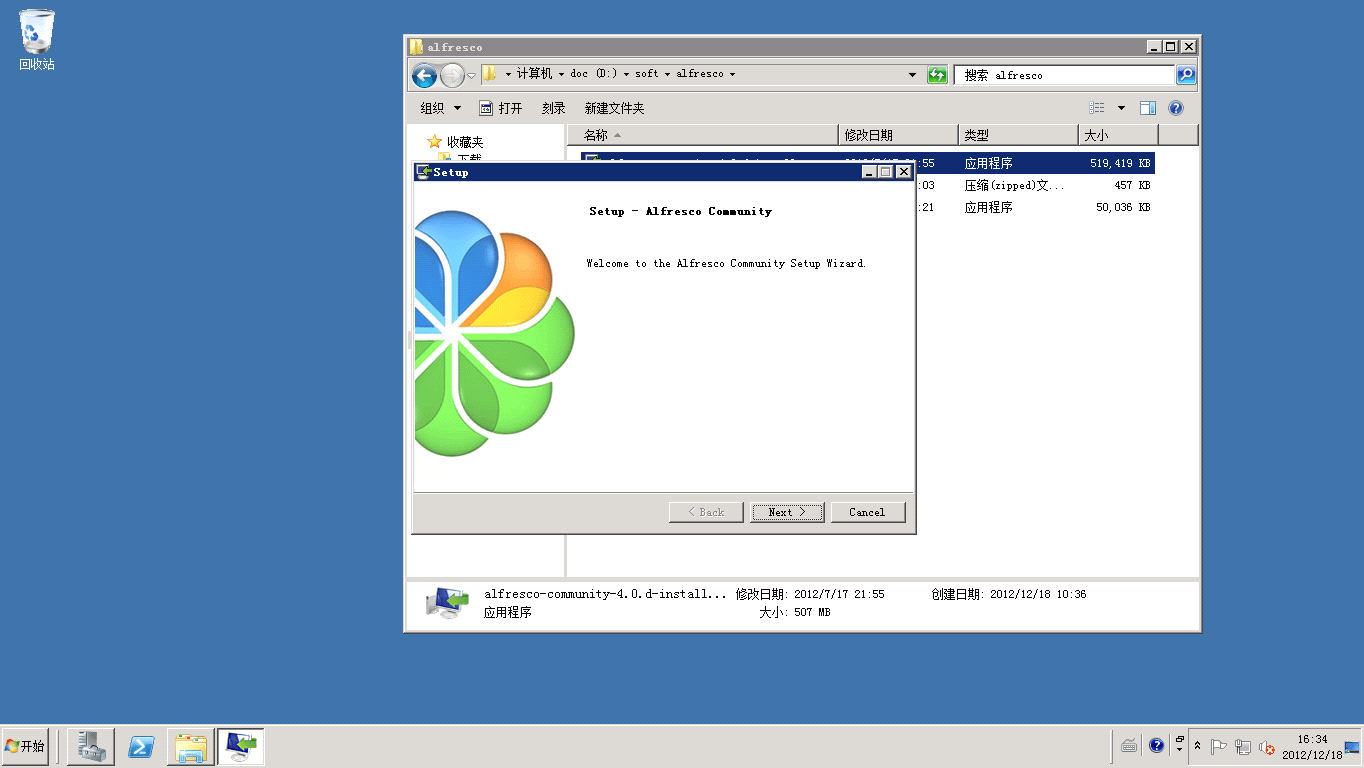Image resolution: width=1364 pixels, height=768 pixels.
Task: Click Next in the Alfresco Setup wizard
Action: click(787, 512)
